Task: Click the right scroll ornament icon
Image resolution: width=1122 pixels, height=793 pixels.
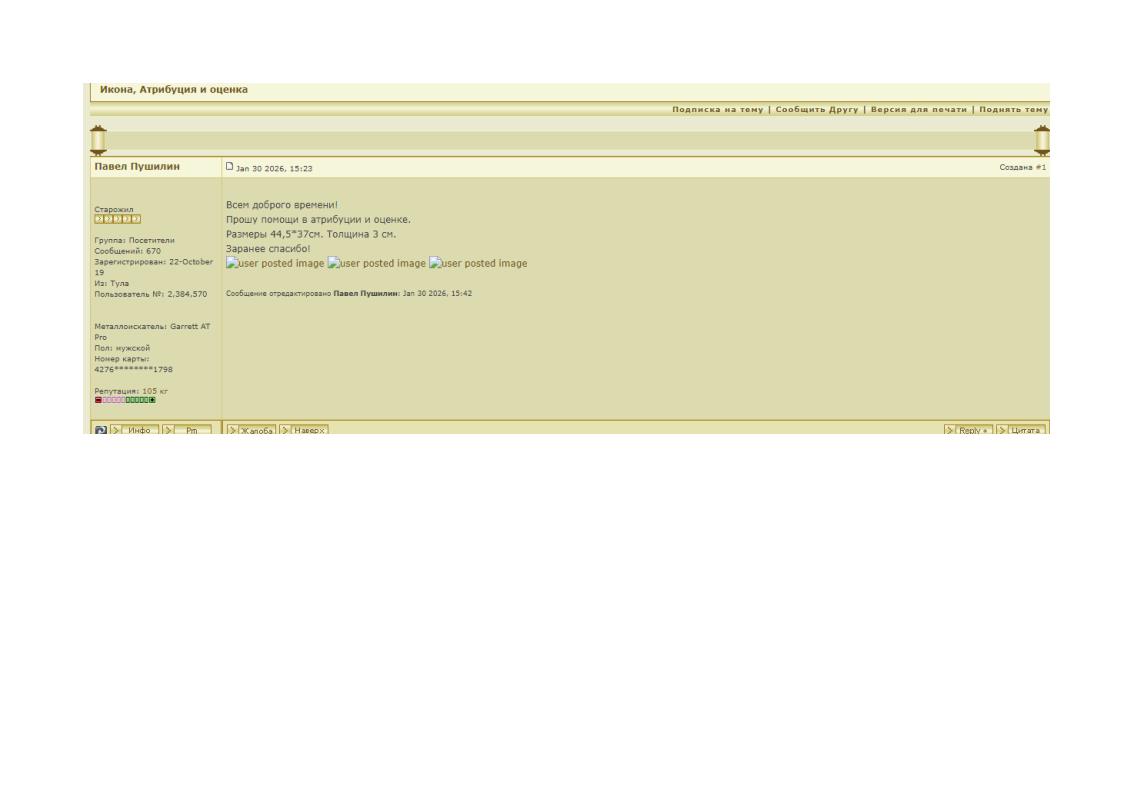Action: (x=1042, y=141)
